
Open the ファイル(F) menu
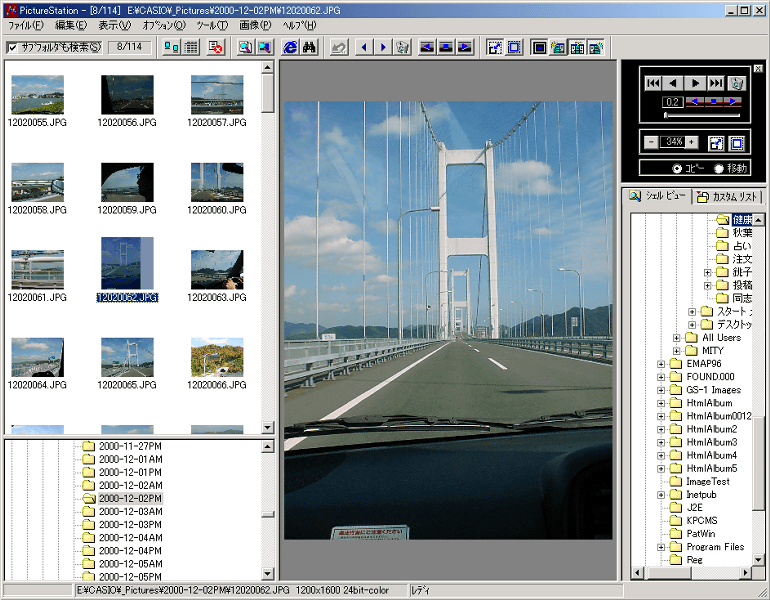pos(25,25)
